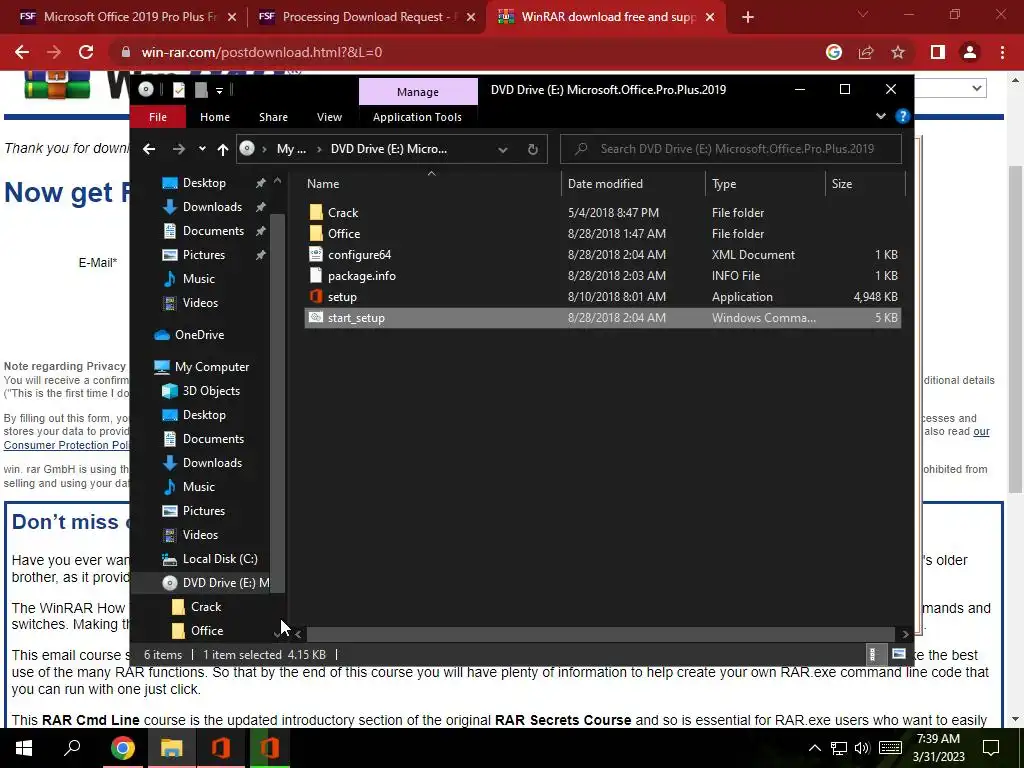1024x768 pixels.
Task: Open pinned Desktop in Quick access
Action: [x=204, y=183]
